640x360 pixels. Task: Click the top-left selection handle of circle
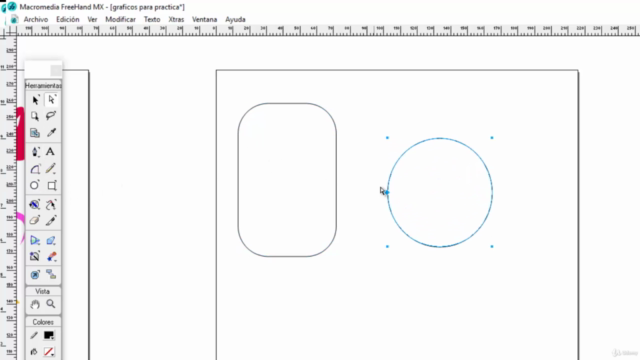(387, 138)
